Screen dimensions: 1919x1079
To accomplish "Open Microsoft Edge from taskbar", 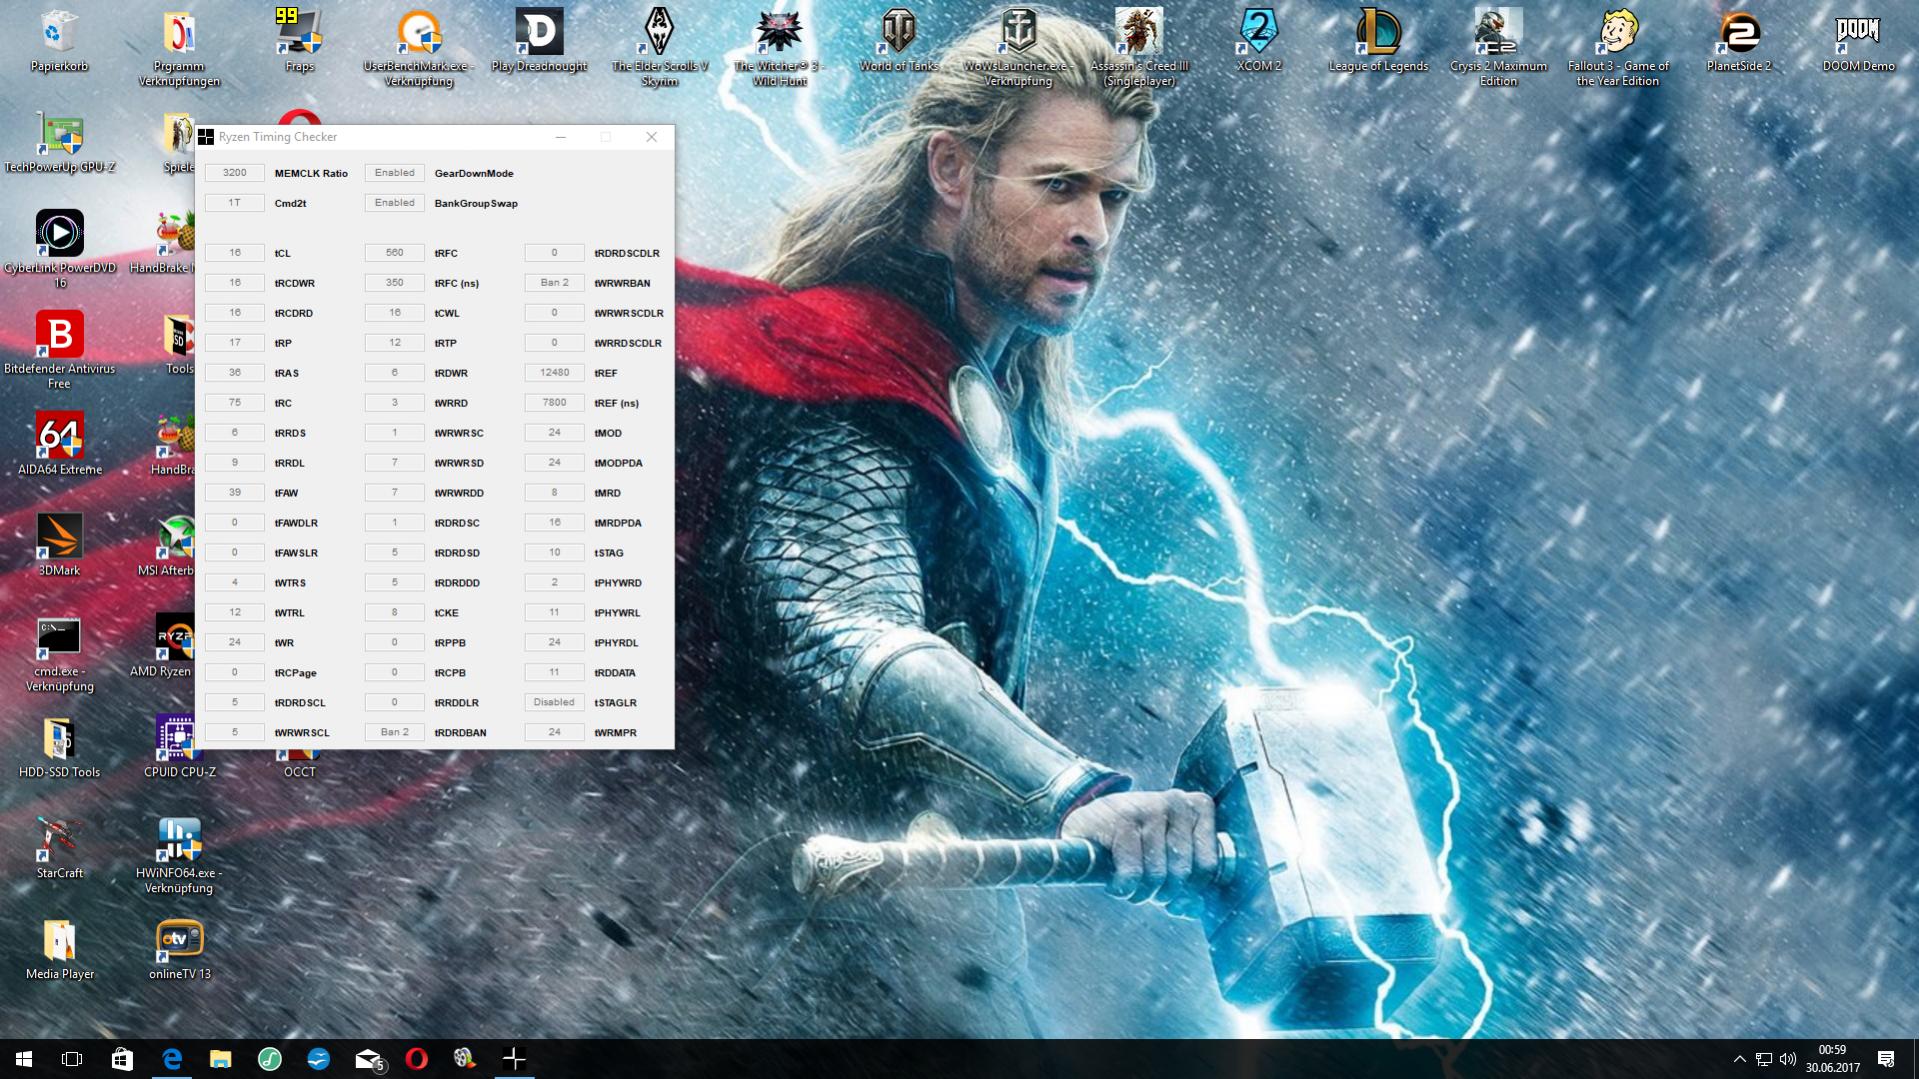I will pyautogui.click(x=172, y=1059).
